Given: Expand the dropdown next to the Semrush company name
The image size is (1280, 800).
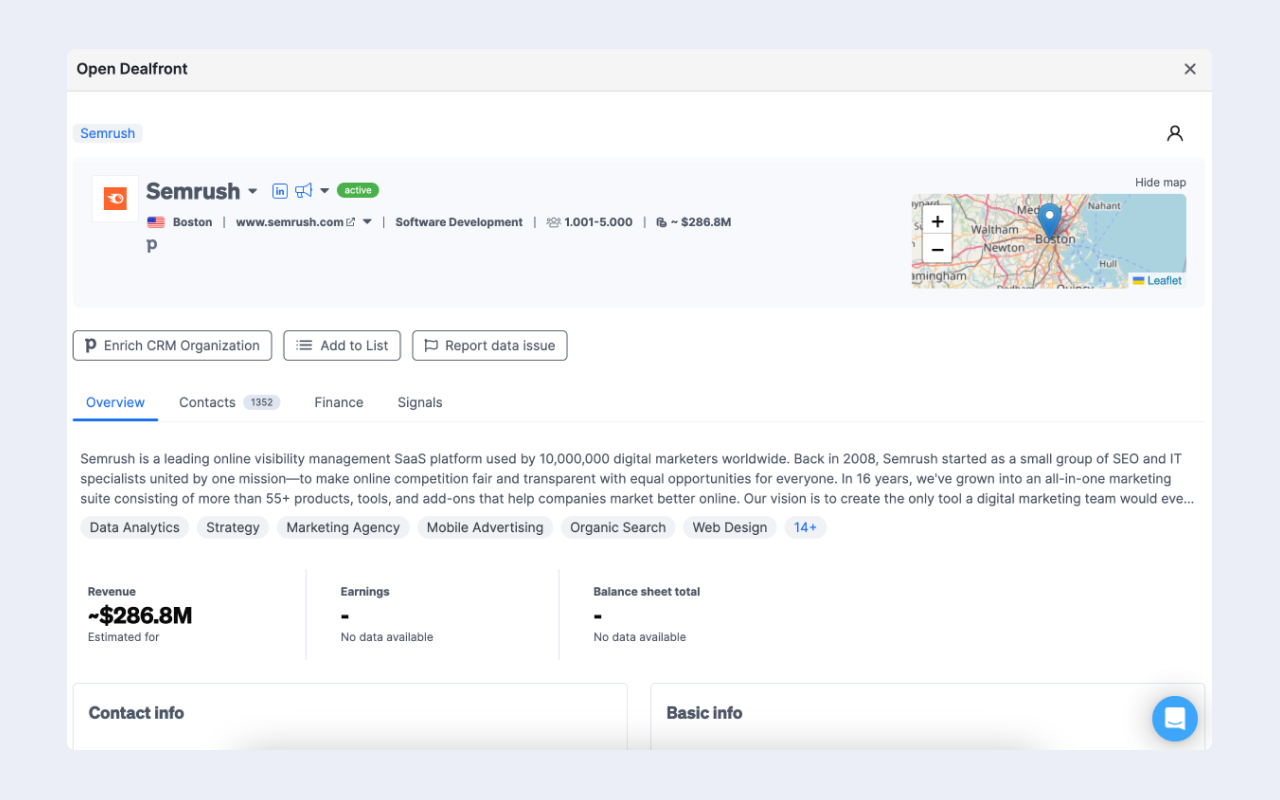Looking at the screenshot, I should click(253, 191).
